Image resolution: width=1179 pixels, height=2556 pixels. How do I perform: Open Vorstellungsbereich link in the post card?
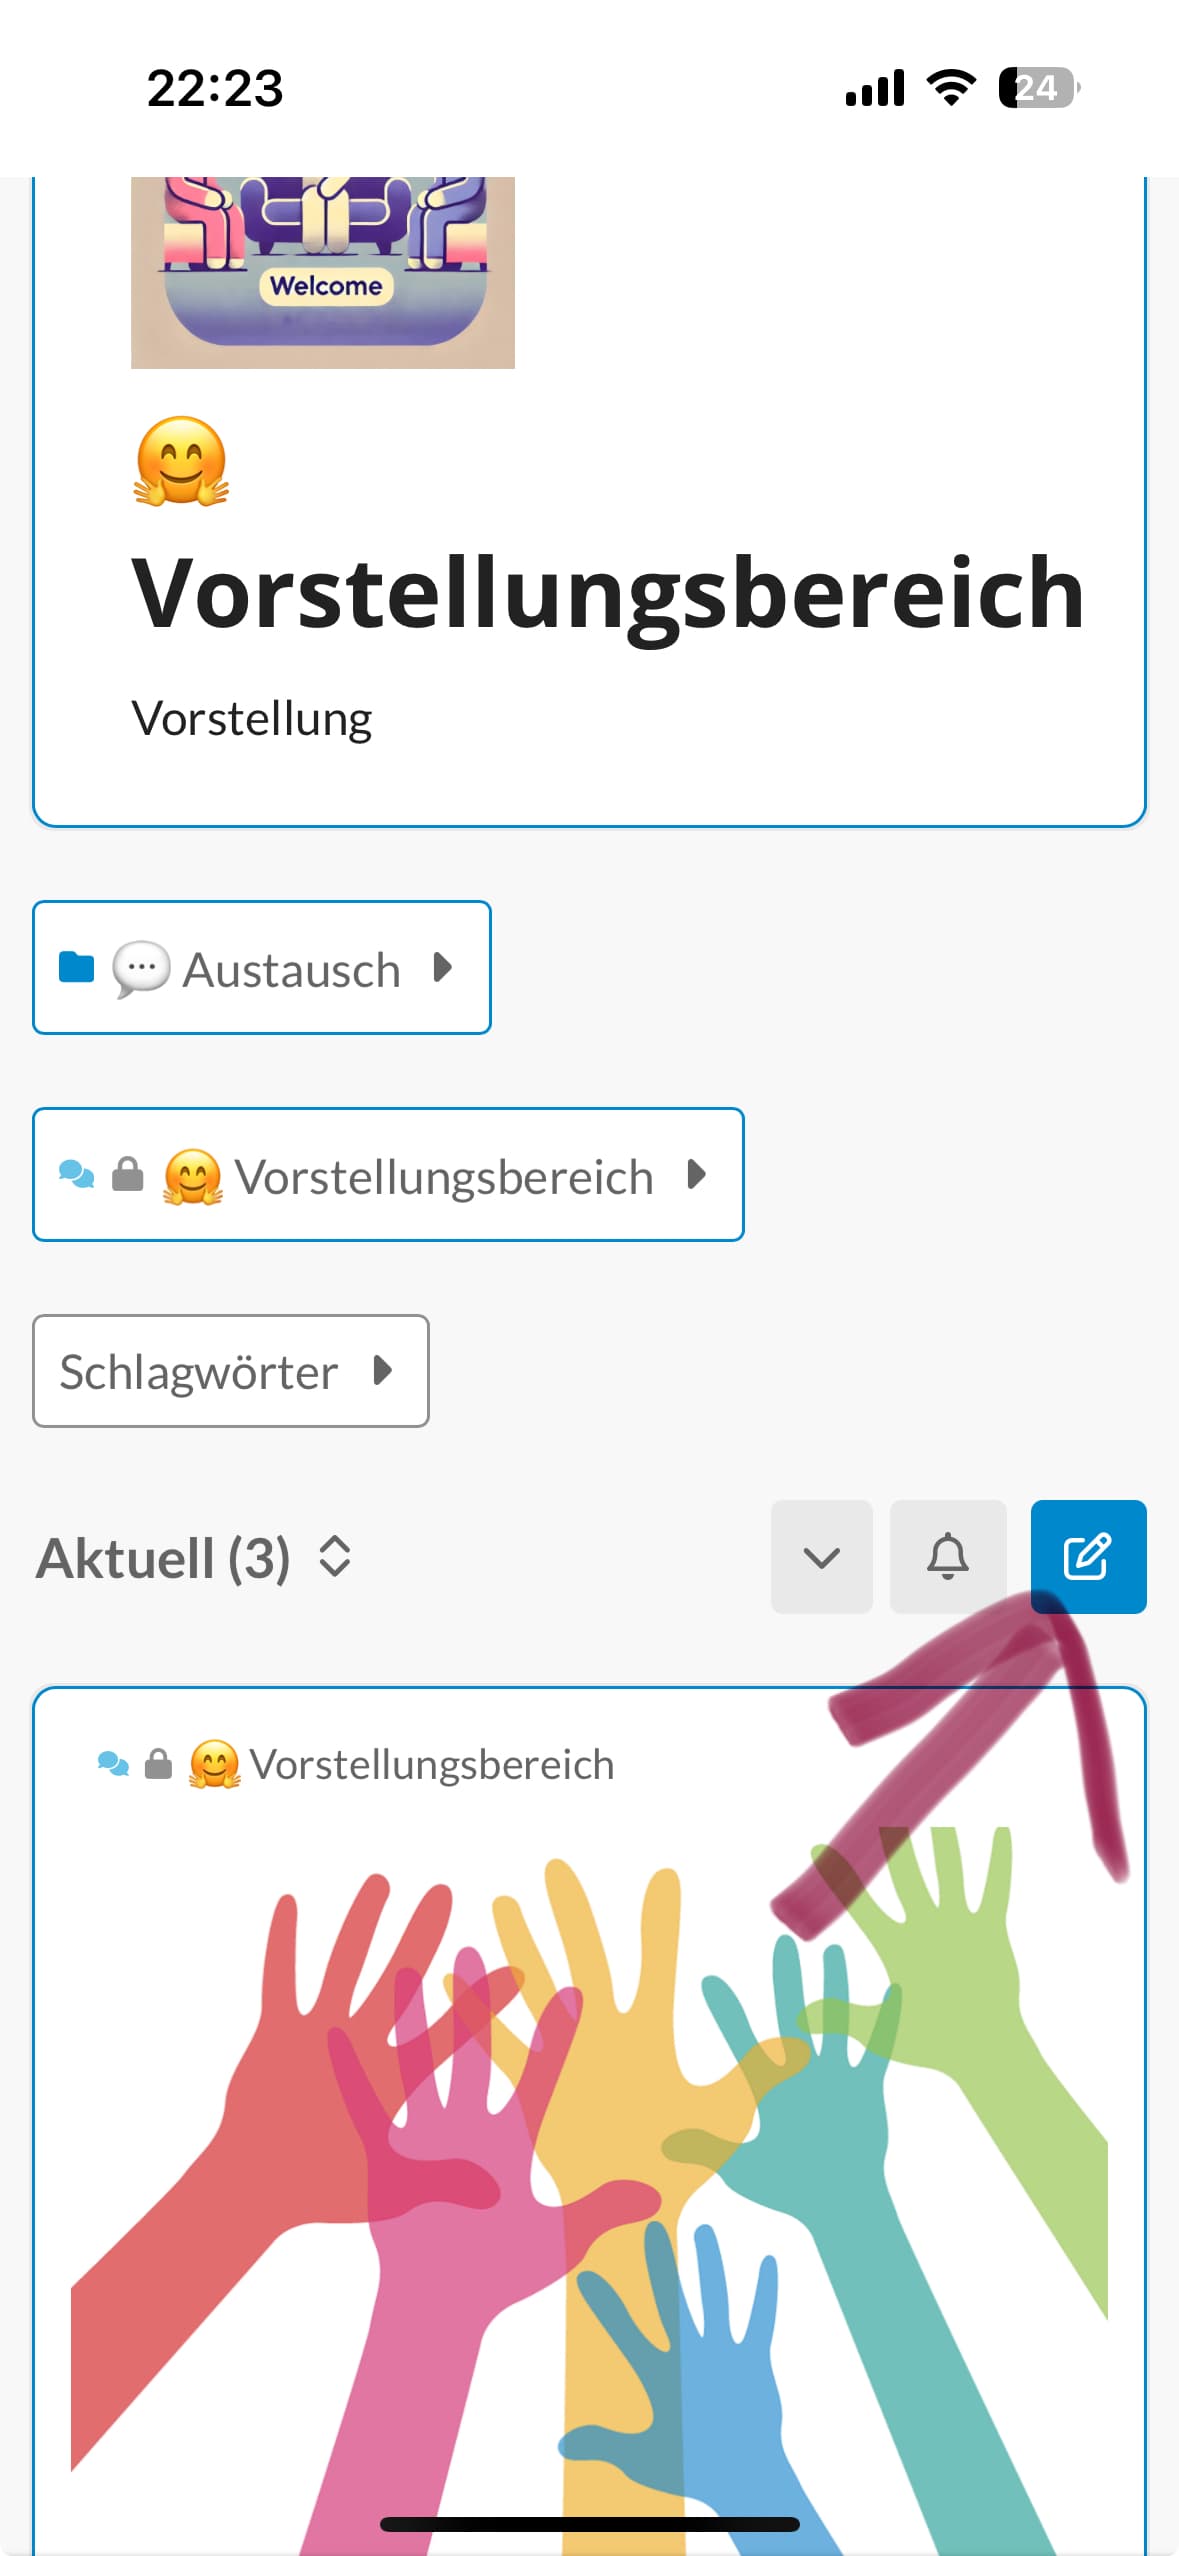click(x=431, y=1764)
